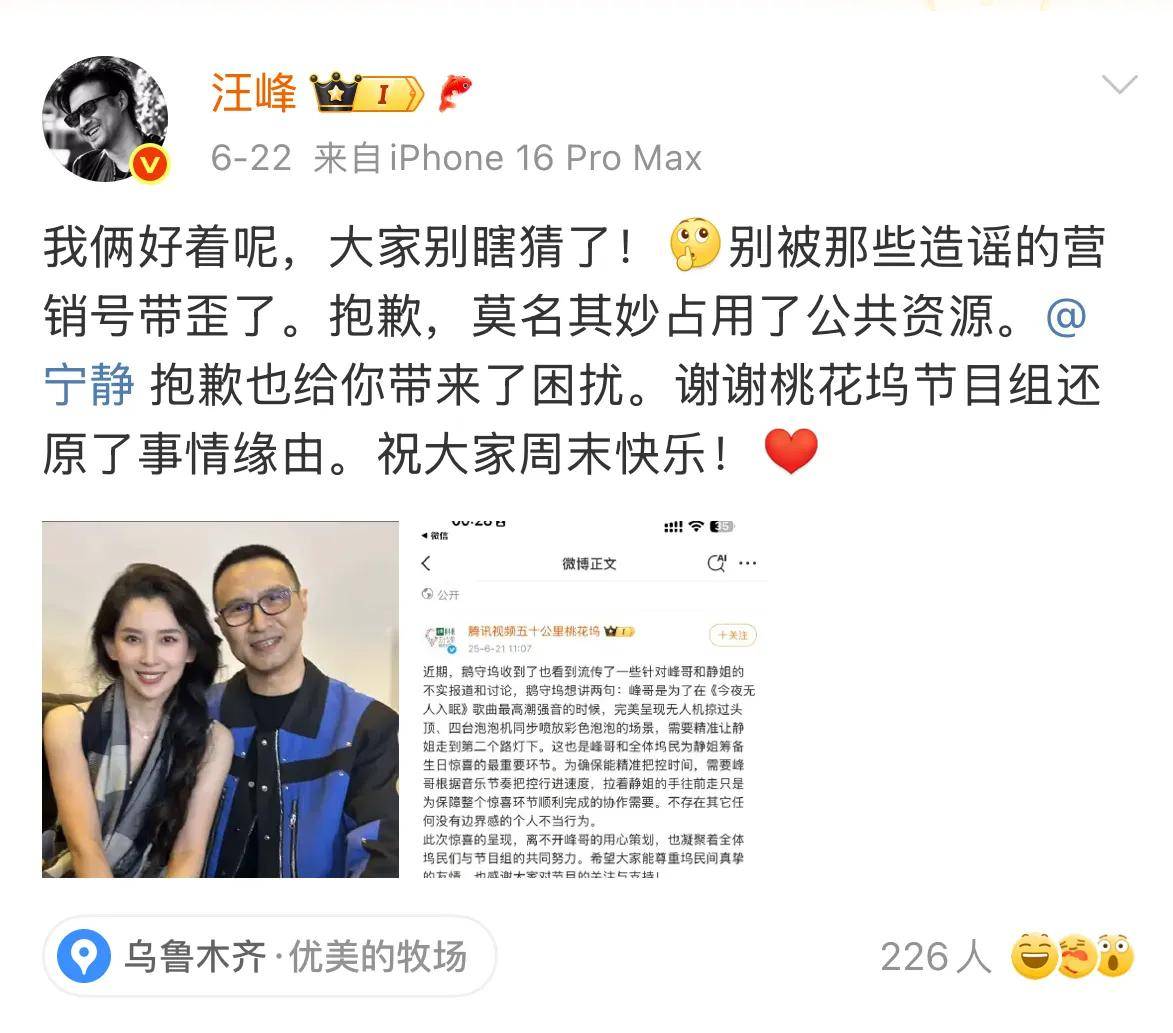Open the post options chevron dropdown
The width and height of the screenshot is (1173, 1033).
point(1119,84)
